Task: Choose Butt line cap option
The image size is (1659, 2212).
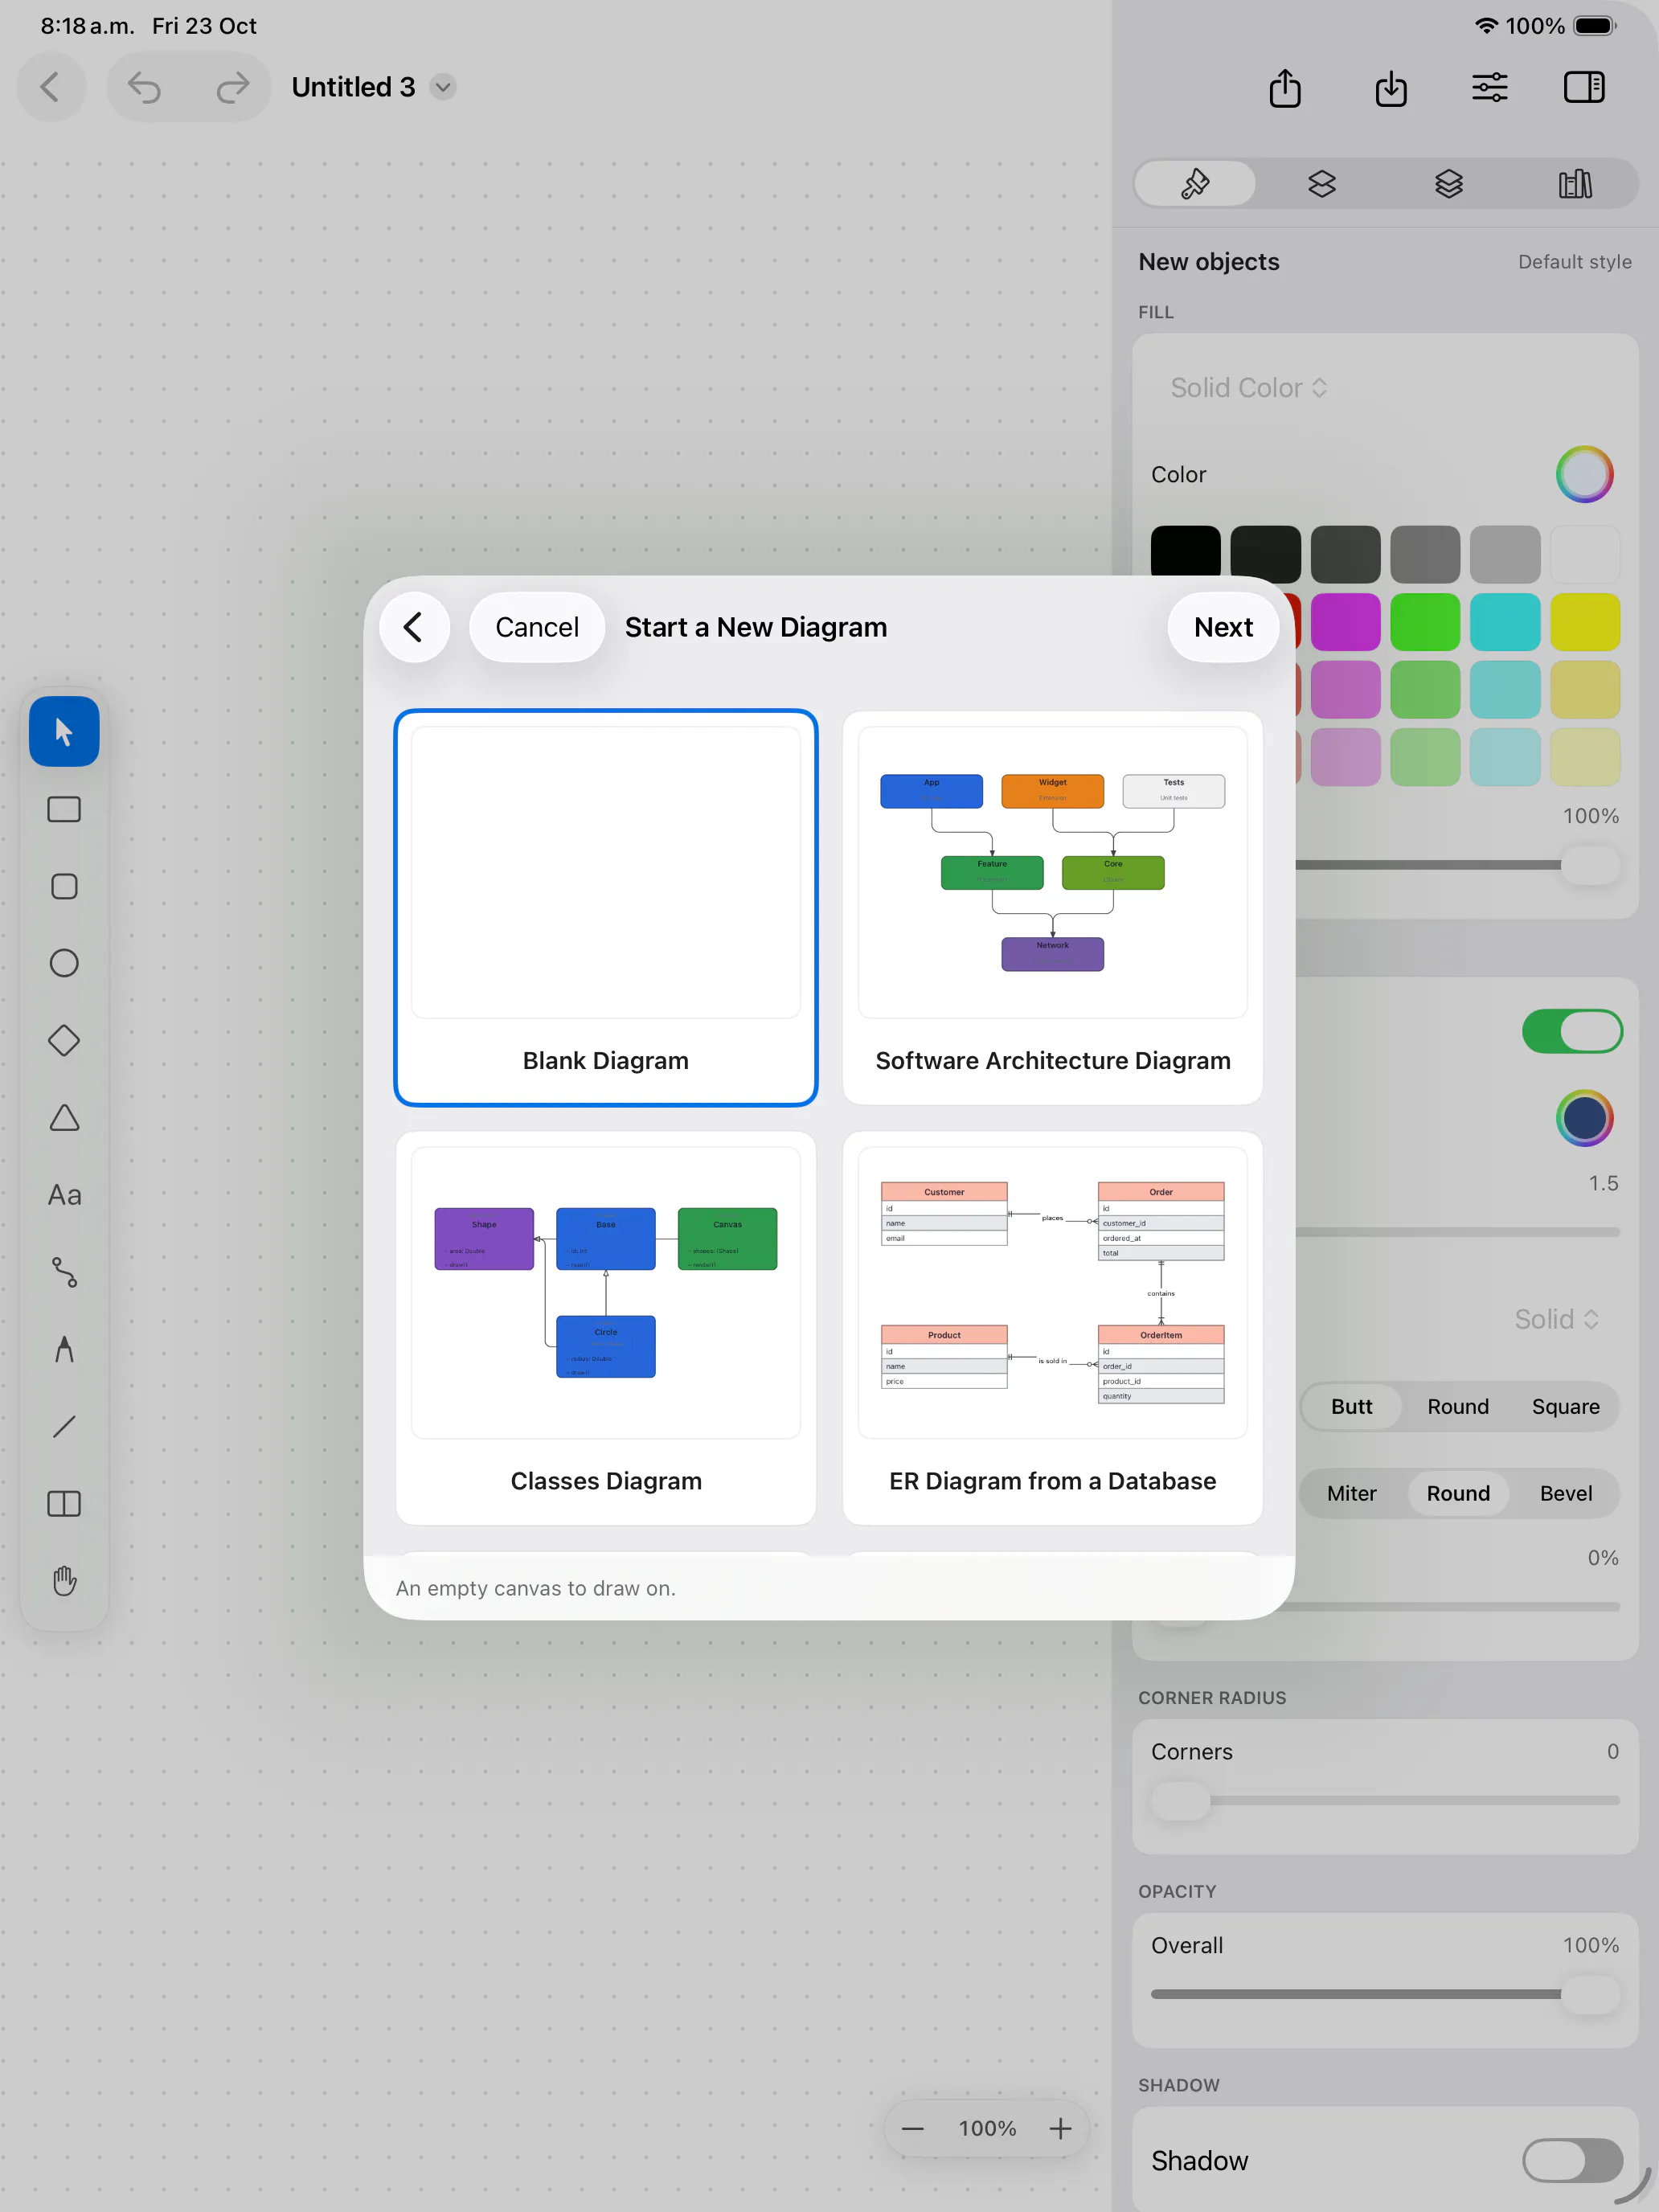Action: click(1351, 1406)
